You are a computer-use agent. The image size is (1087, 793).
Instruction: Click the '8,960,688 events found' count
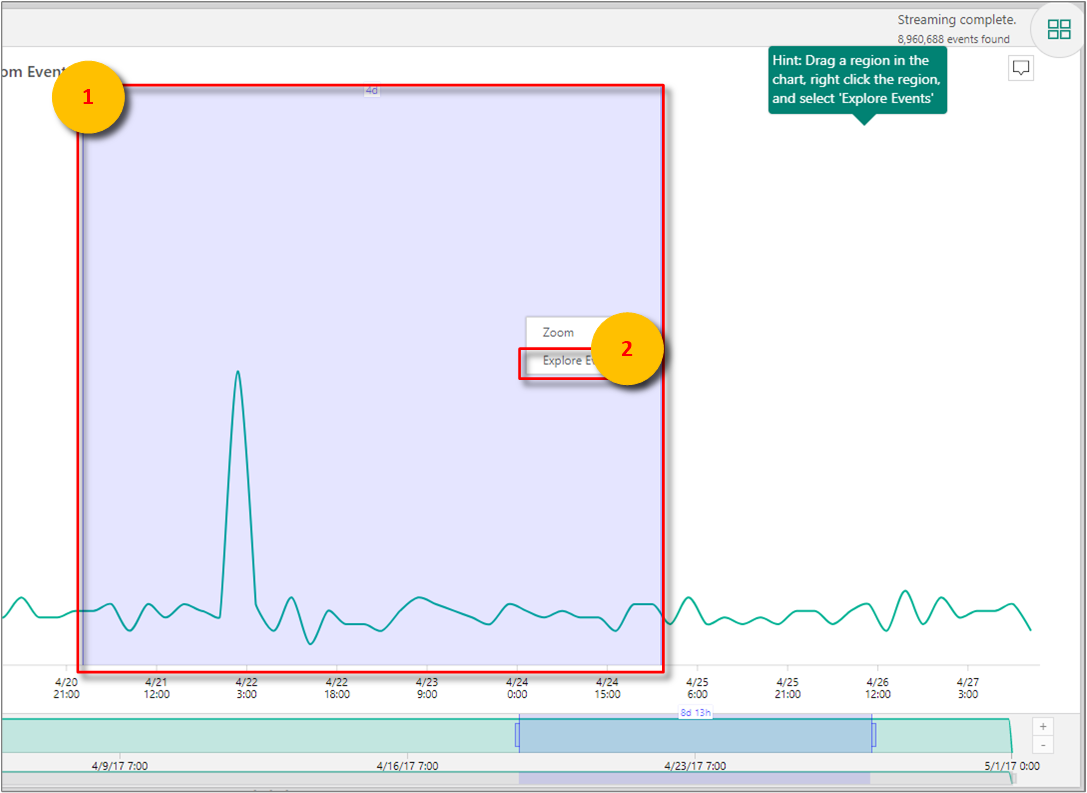(953, 39)
